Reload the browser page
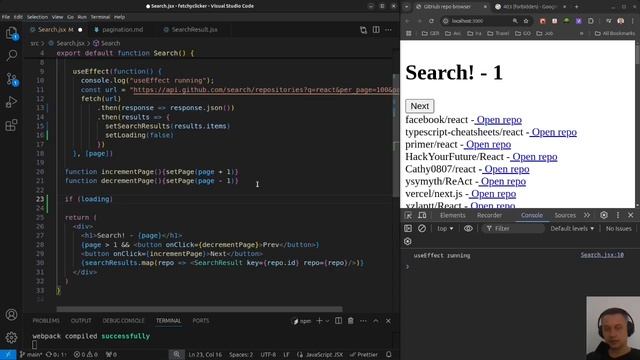 431,21
